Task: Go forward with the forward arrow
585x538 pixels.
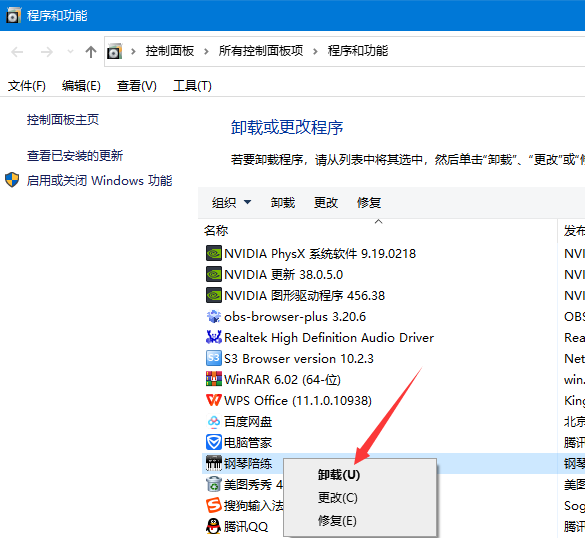Action: [46, 52]
